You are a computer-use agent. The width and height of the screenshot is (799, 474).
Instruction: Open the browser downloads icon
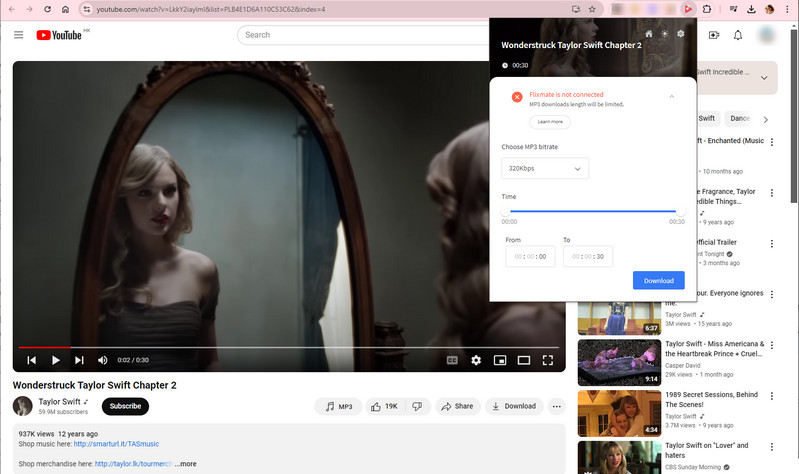pyautogui.click(x=751, y=9)
